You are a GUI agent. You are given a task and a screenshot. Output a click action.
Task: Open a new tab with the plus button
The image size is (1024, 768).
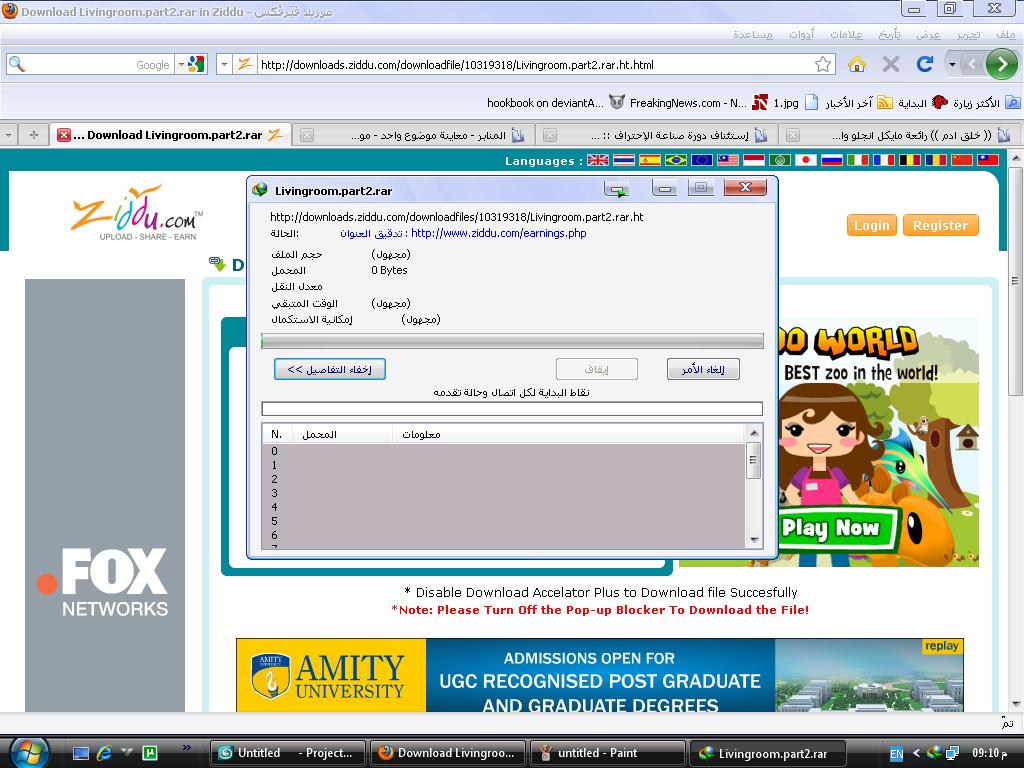(34, 135)
